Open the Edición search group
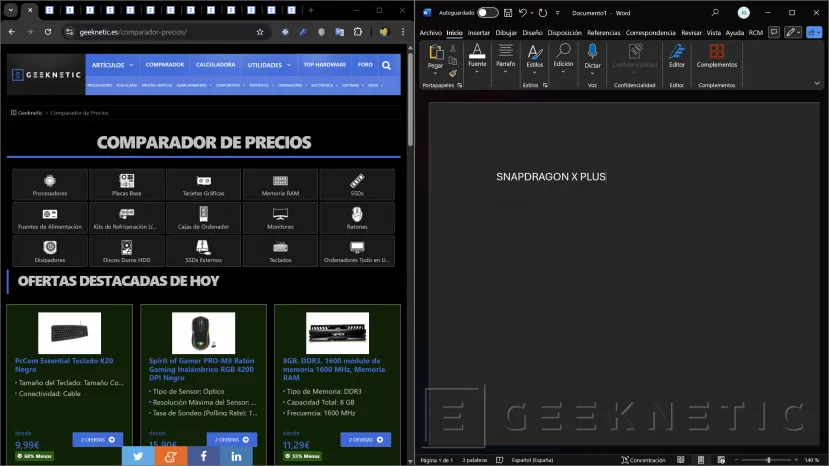 [563, 58]
